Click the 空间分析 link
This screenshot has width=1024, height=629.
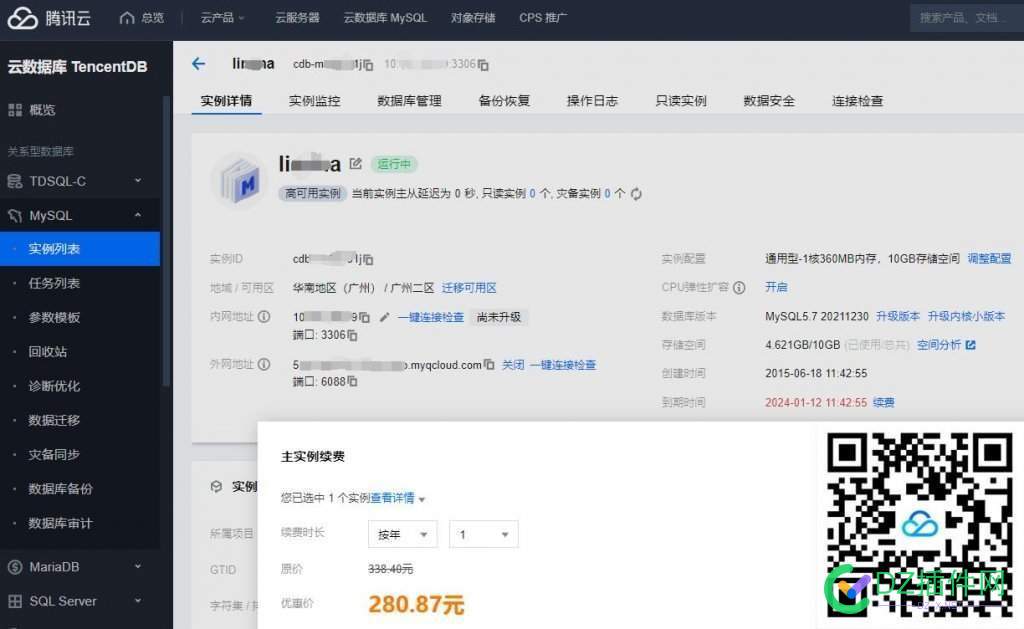pyautogui.click(x=938, y=345)
